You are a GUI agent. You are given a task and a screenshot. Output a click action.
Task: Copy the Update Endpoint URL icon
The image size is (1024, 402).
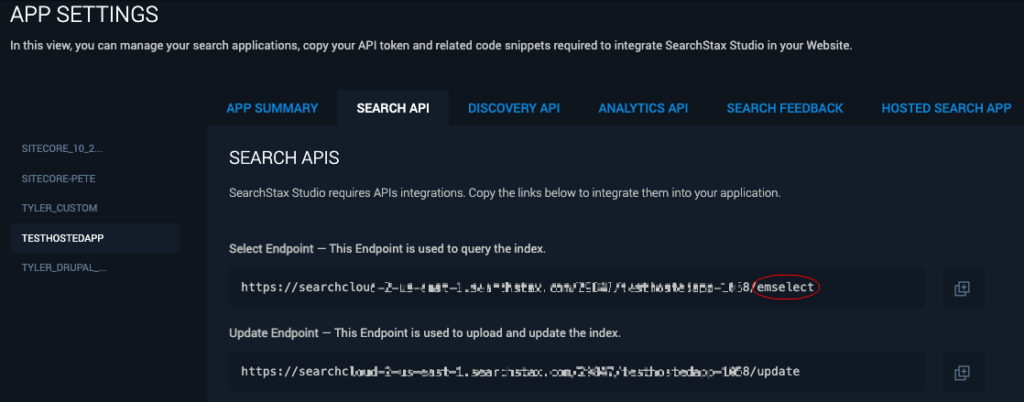963,372
